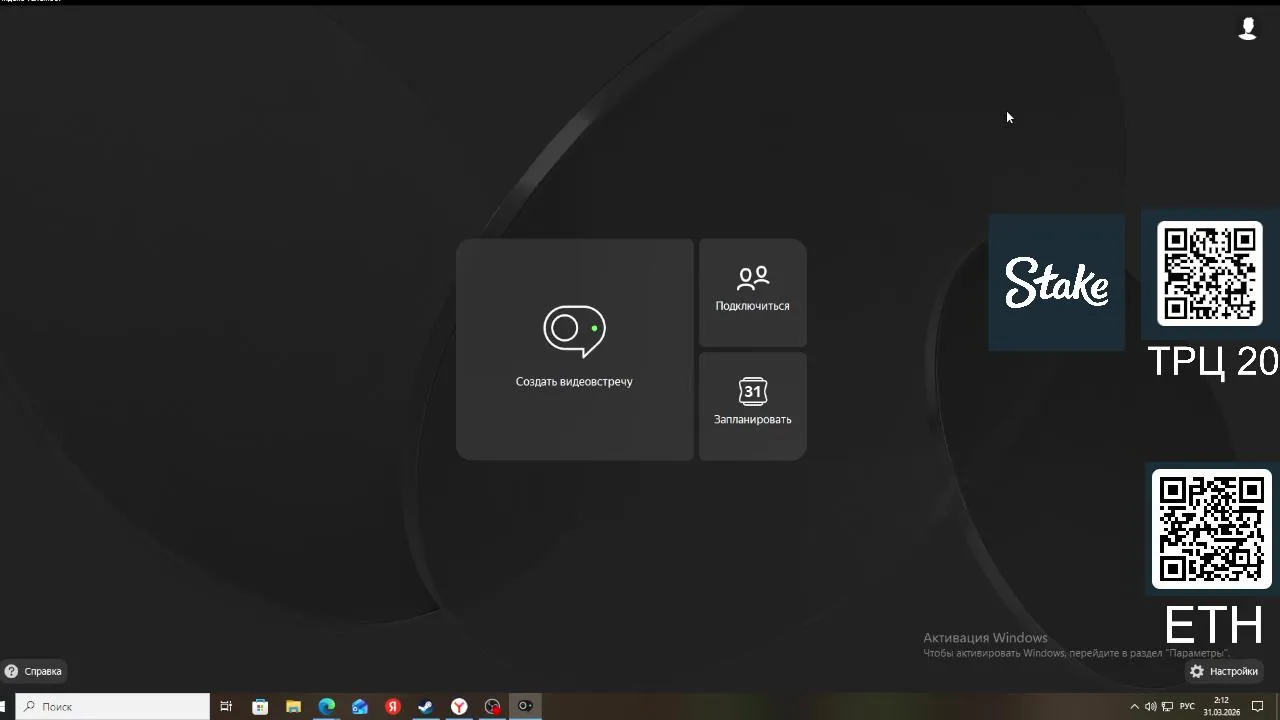Open the red Яндекс taskbar icon
The width and height of the screenshot is (1280, 720).
[393, 706]
